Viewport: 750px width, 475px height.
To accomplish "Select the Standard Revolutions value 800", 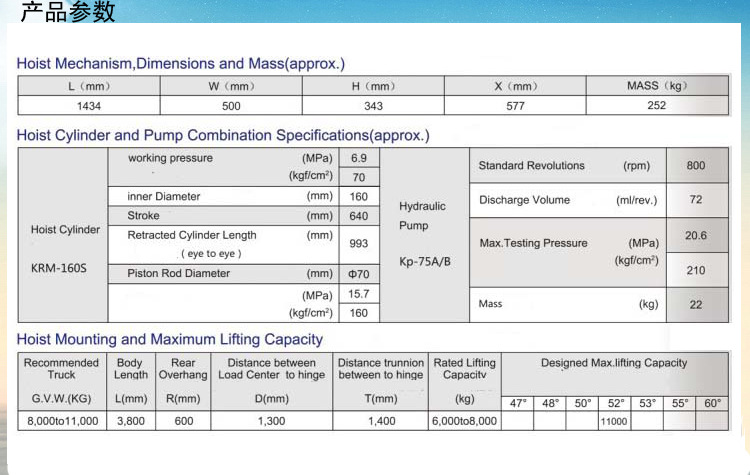I will pos(695,166).
